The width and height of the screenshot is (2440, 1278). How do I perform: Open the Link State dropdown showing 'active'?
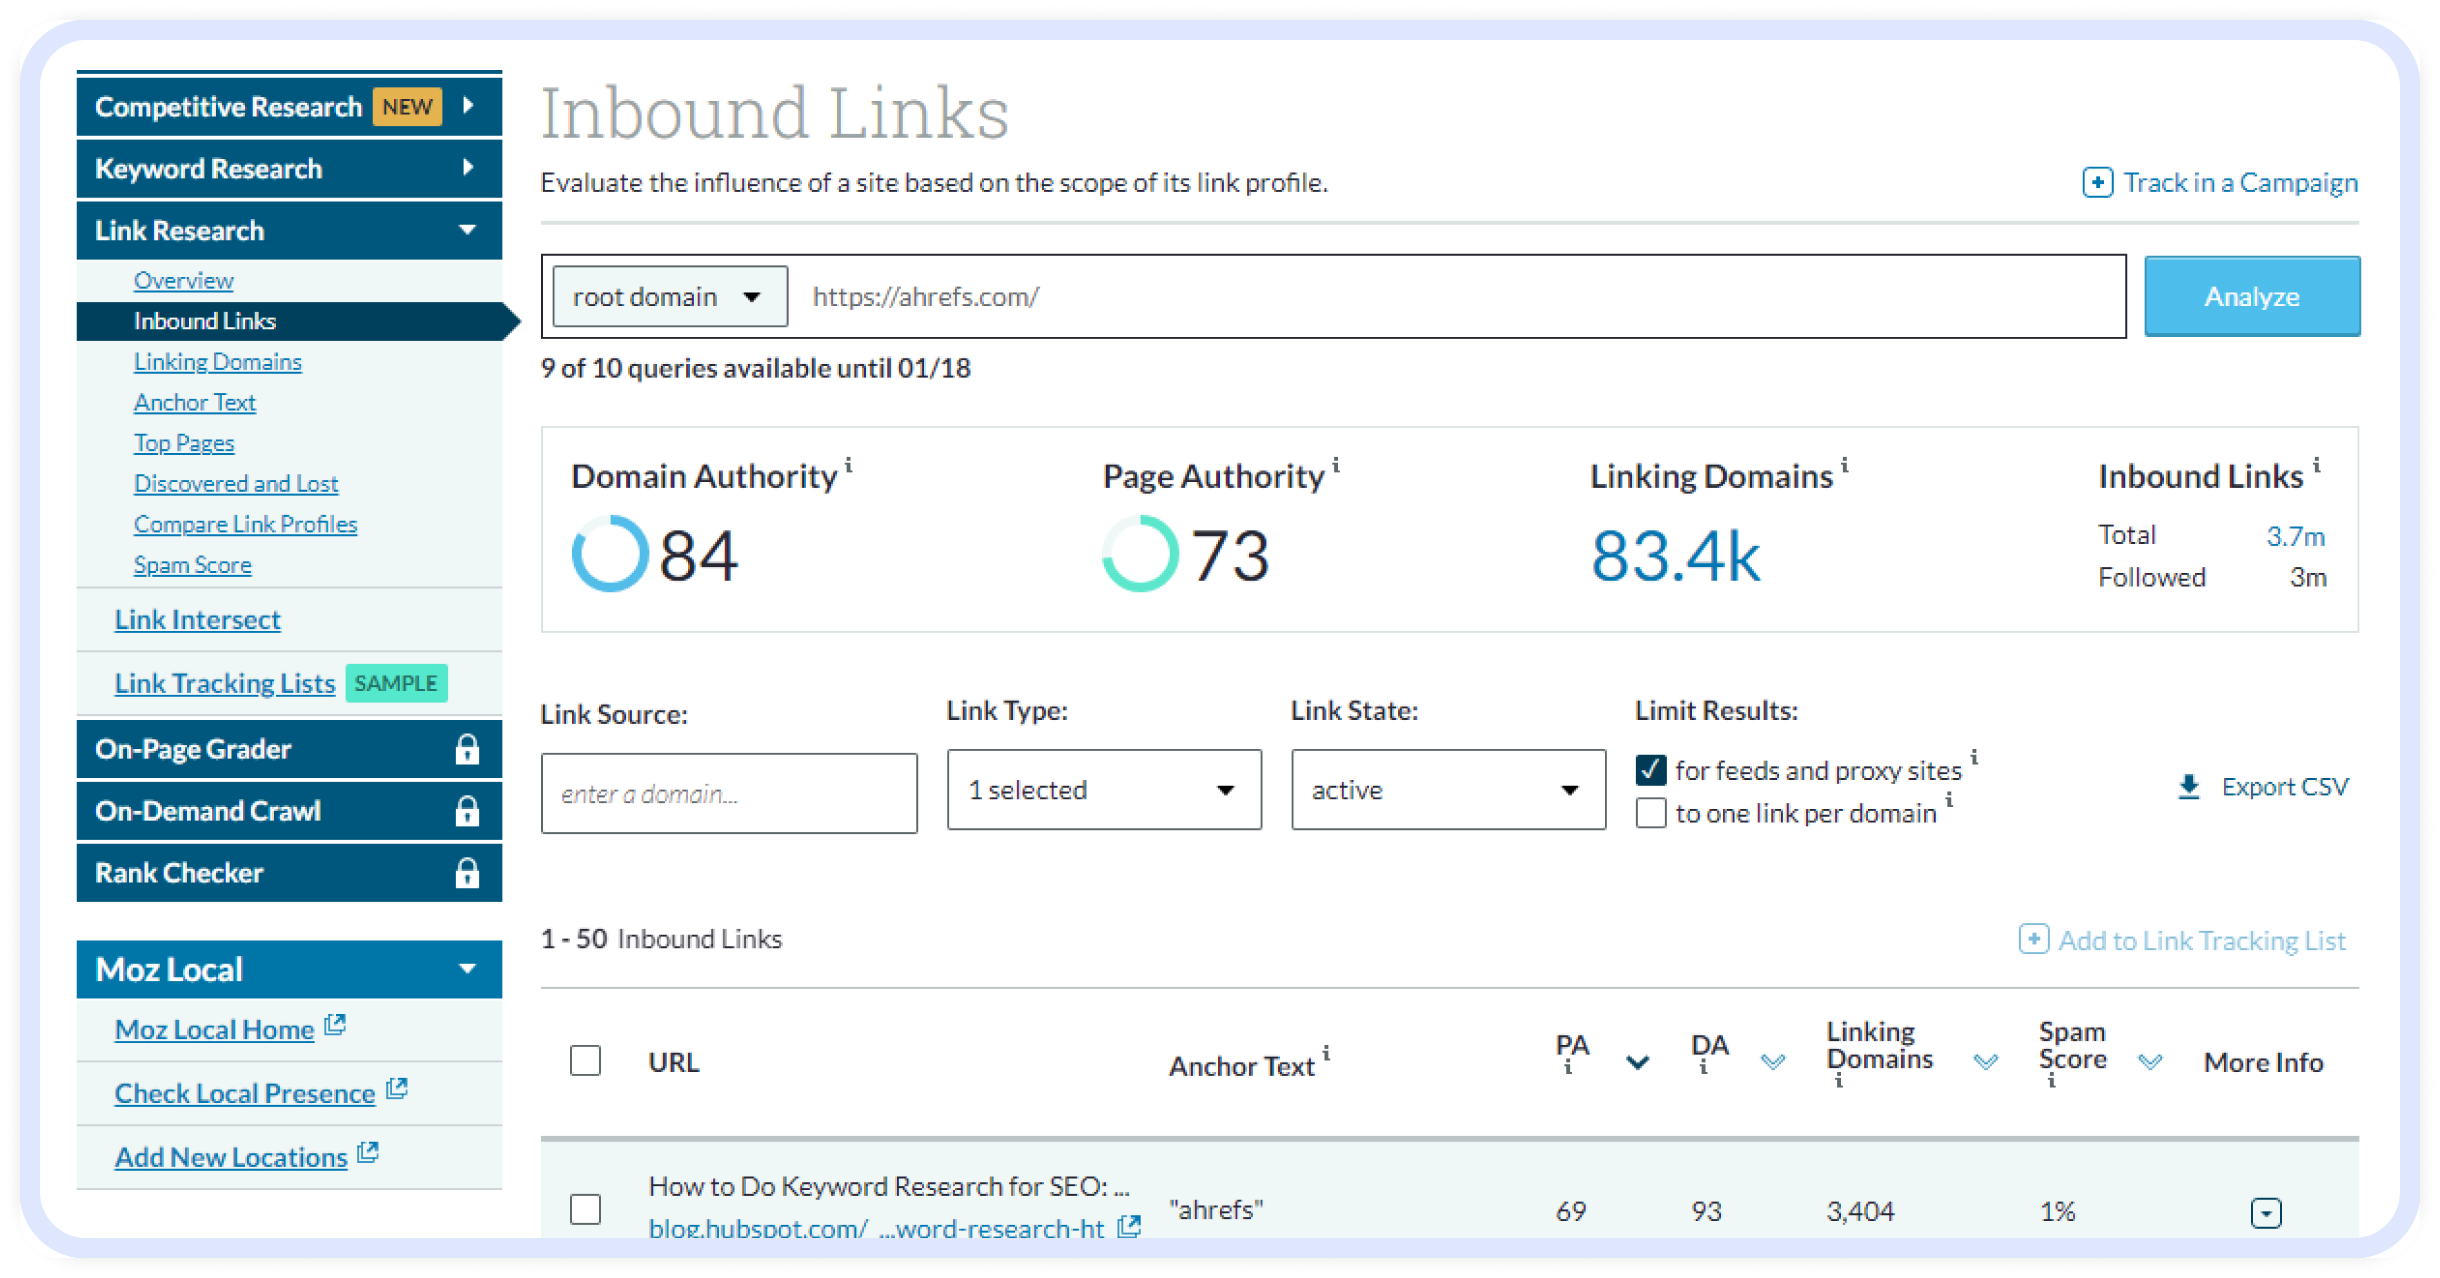[x=1447, y=790]
